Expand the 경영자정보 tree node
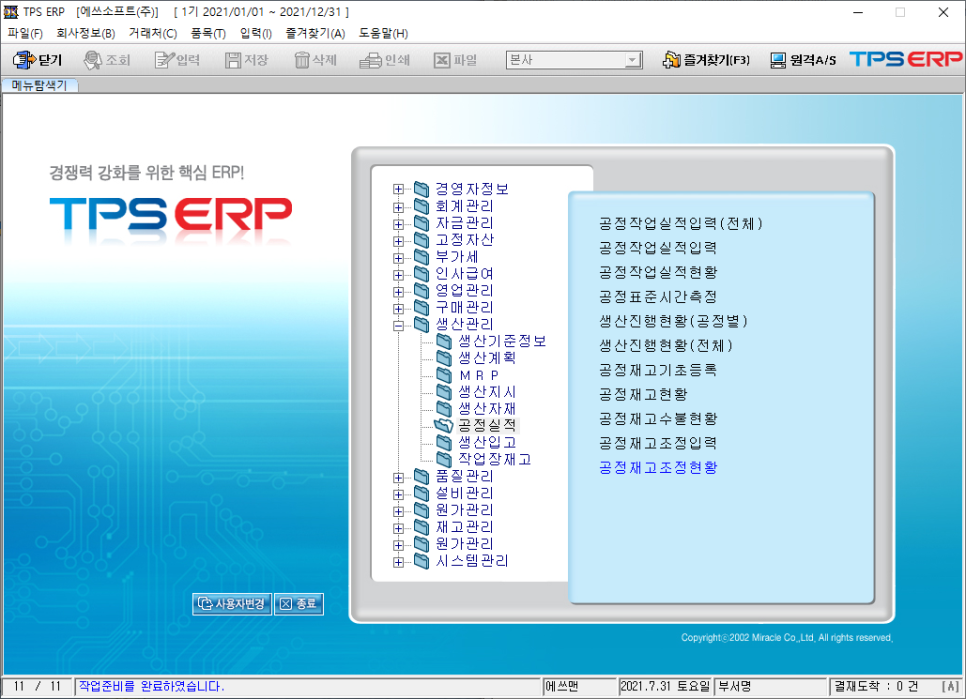Image resolution: width=966 pixels, height=699 pixels. pos(399,189)
